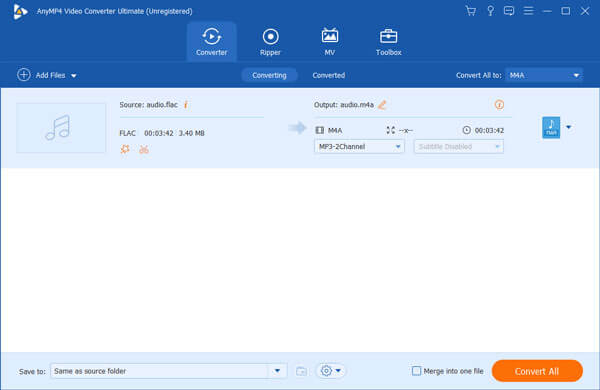Click the M4A output format icon
This screenshot has width=600, height=390.
(x=551, y=127)
